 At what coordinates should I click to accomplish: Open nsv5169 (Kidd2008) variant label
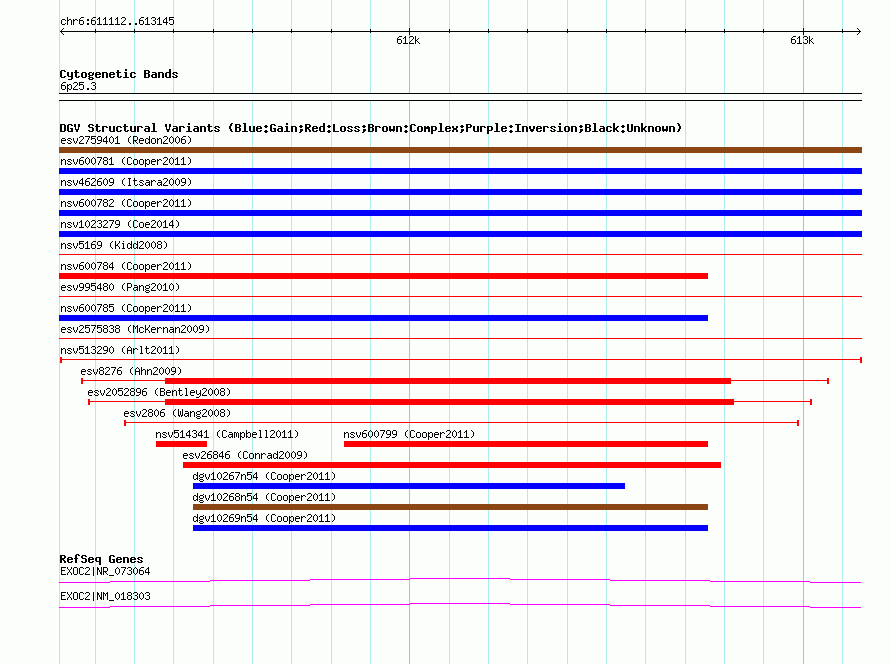click(114, 245)
